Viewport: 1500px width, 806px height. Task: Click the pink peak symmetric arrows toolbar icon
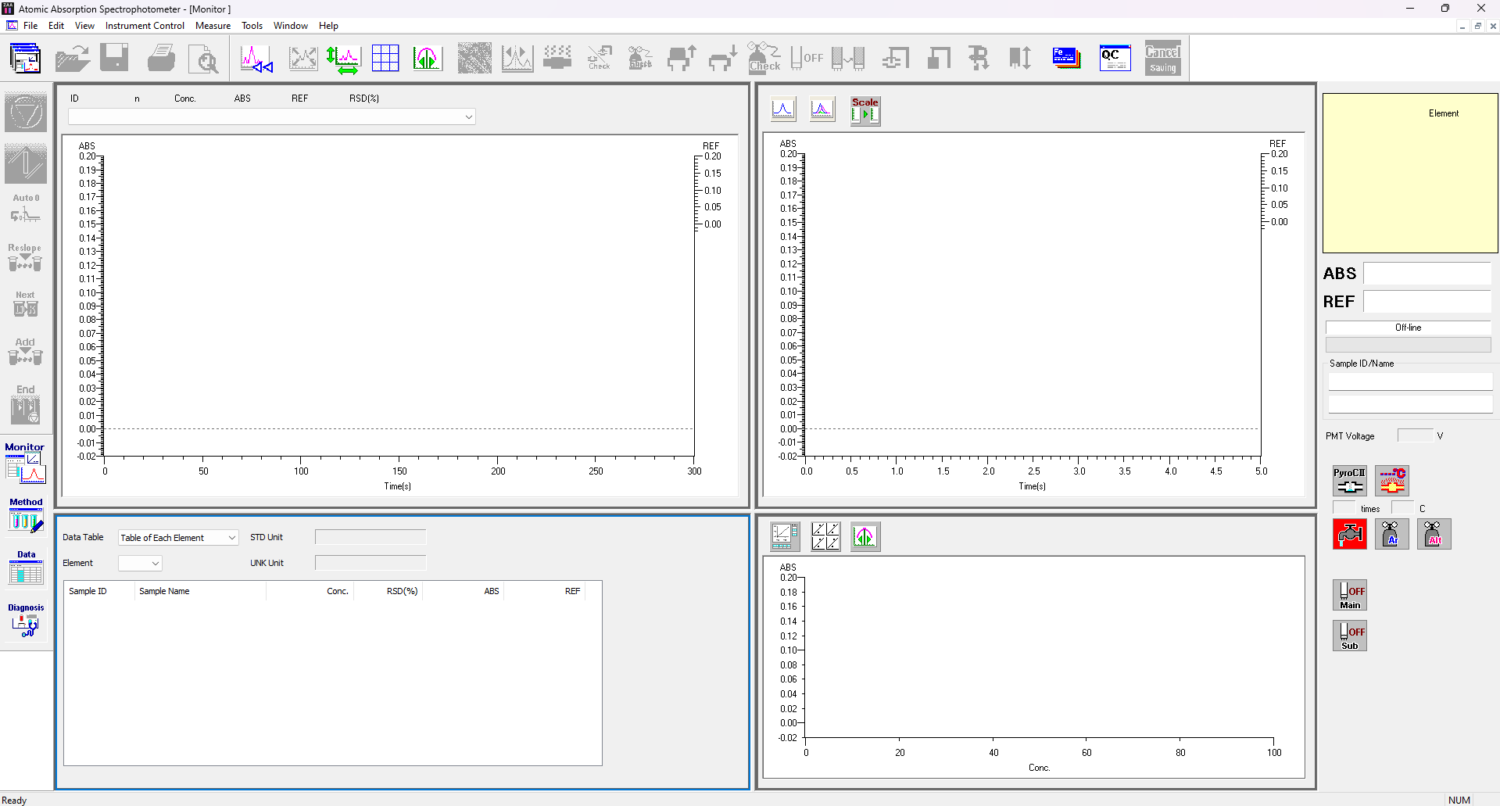pyautogui.click(x=428, y=59)
